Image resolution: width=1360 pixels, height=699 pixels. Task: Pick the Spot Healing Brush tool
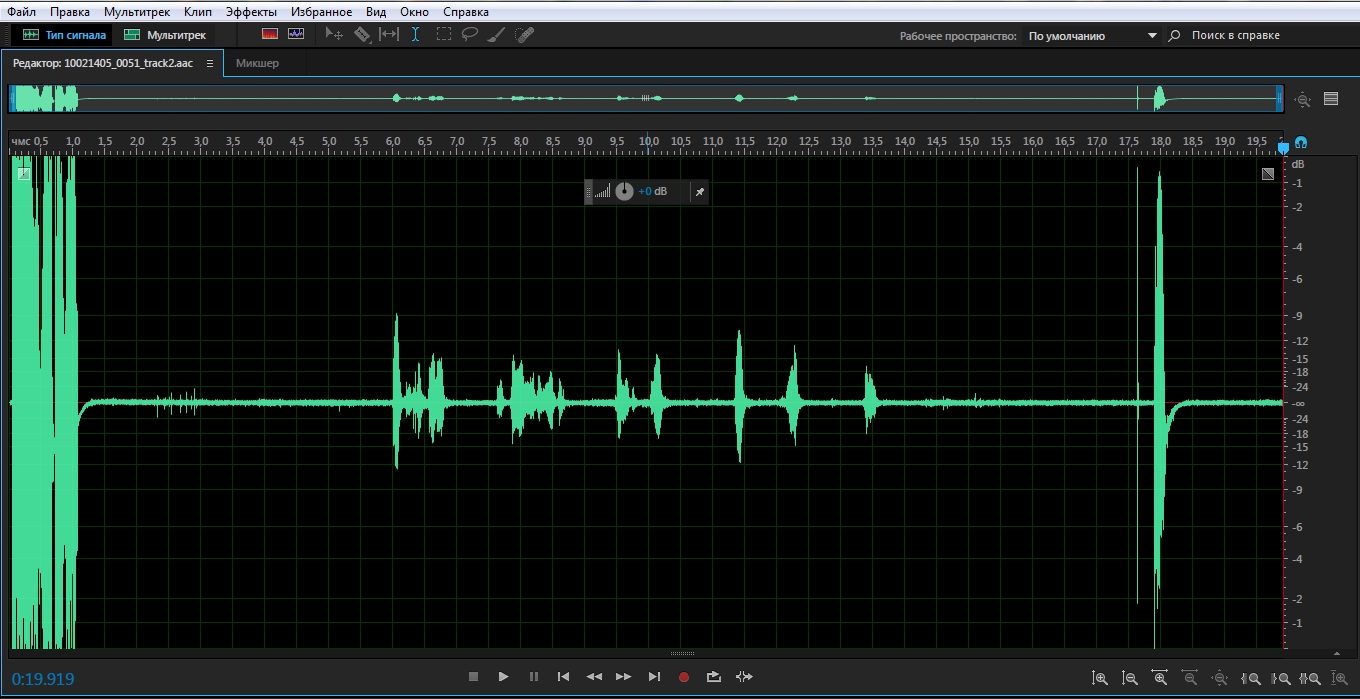point(524,34)
